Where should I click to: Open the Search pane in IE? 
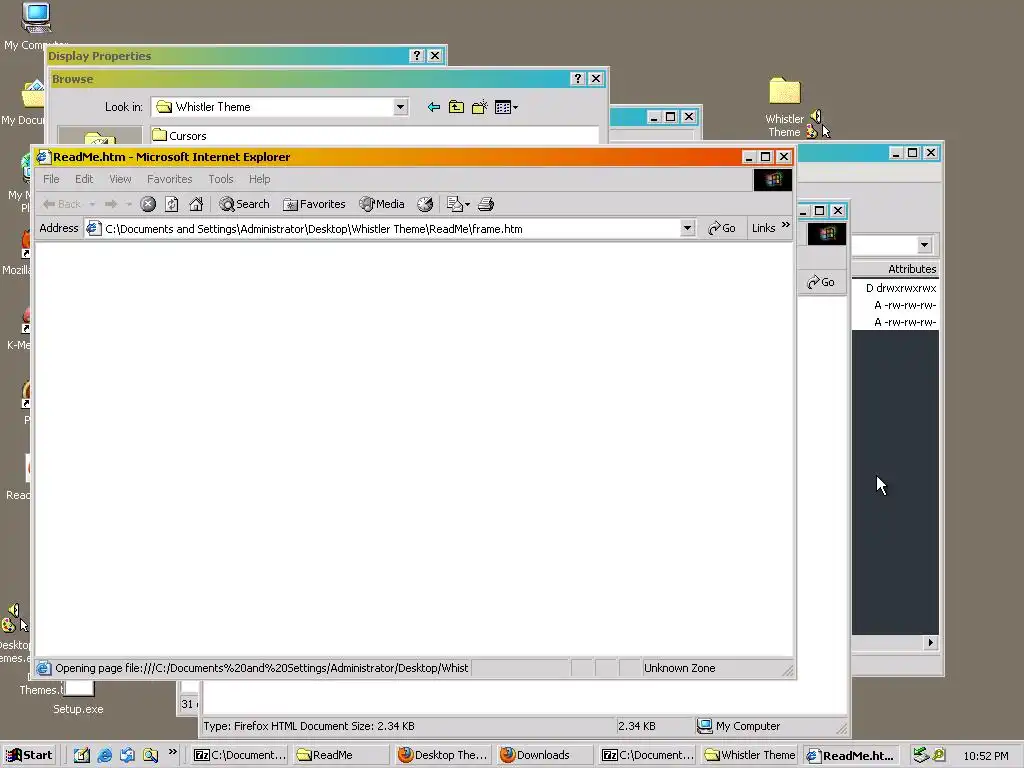(244, 204)
